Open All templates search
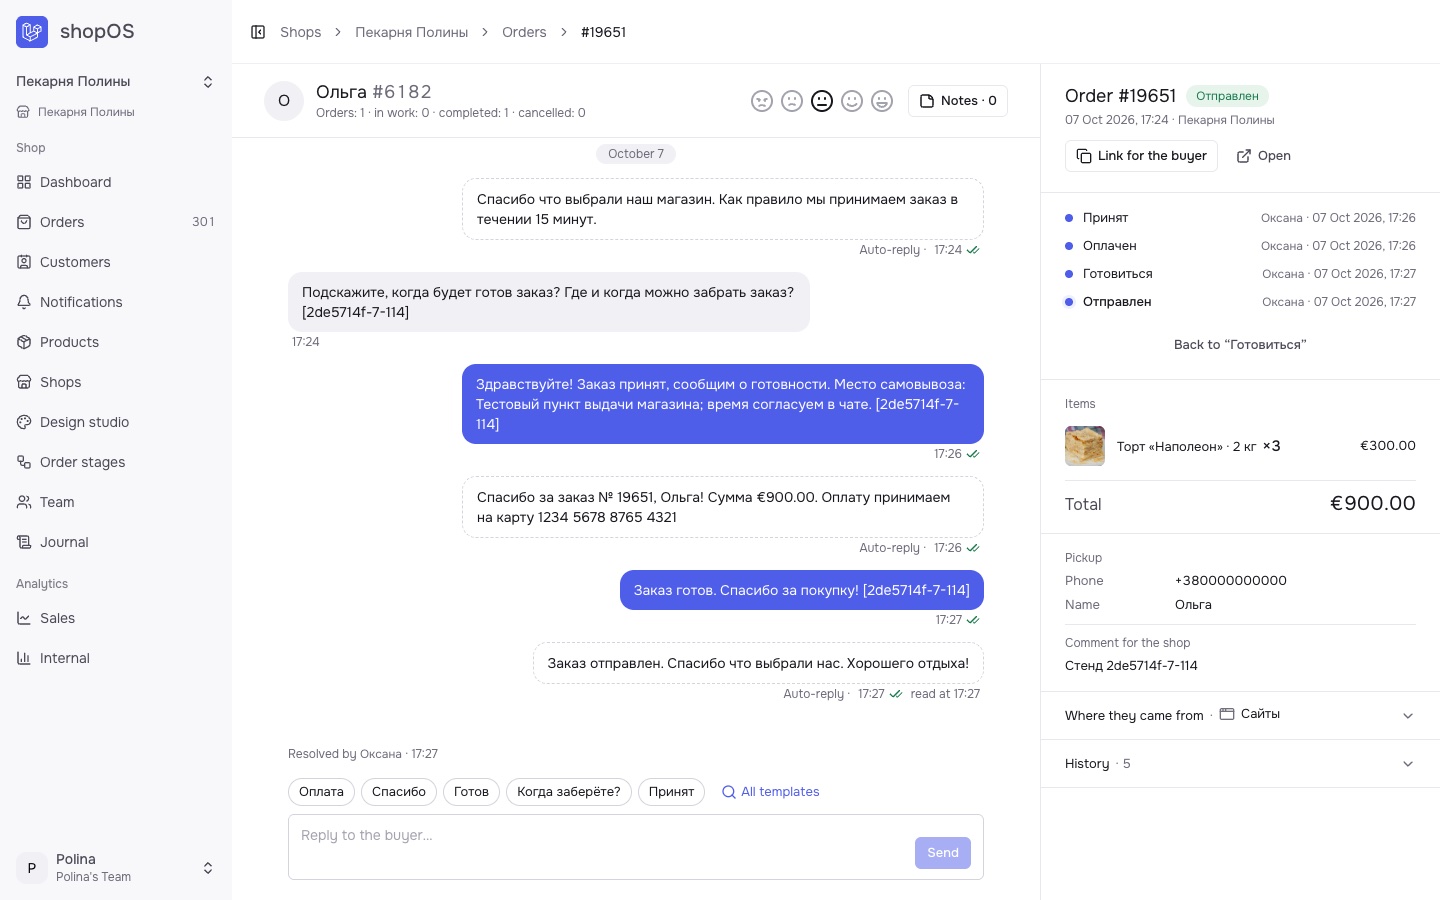1440x900 pixels. pyautogui.click(x=770, y=792)
